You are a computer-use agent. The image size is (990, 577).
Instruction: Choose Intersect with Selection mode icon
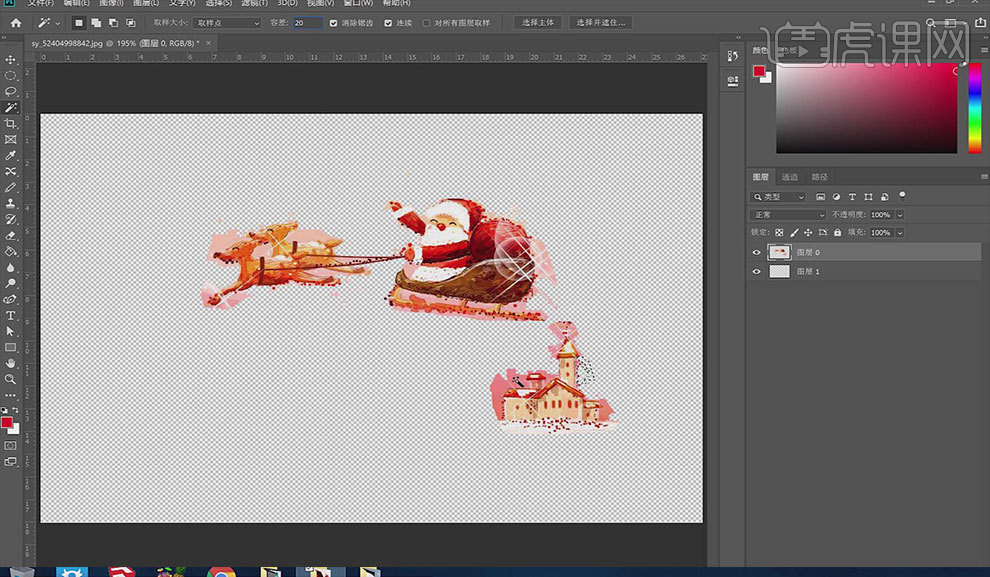(131, 23)
